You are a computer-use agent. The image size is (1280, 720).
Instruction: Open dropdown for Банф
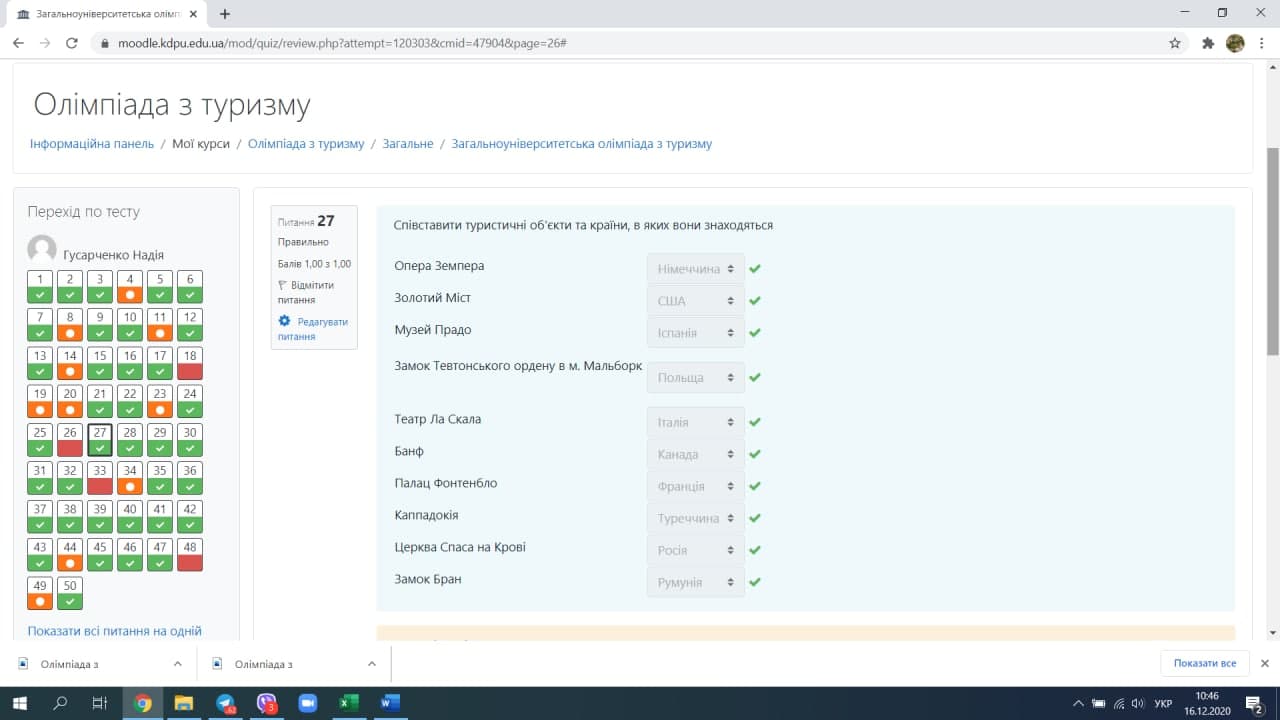[695, 454]
